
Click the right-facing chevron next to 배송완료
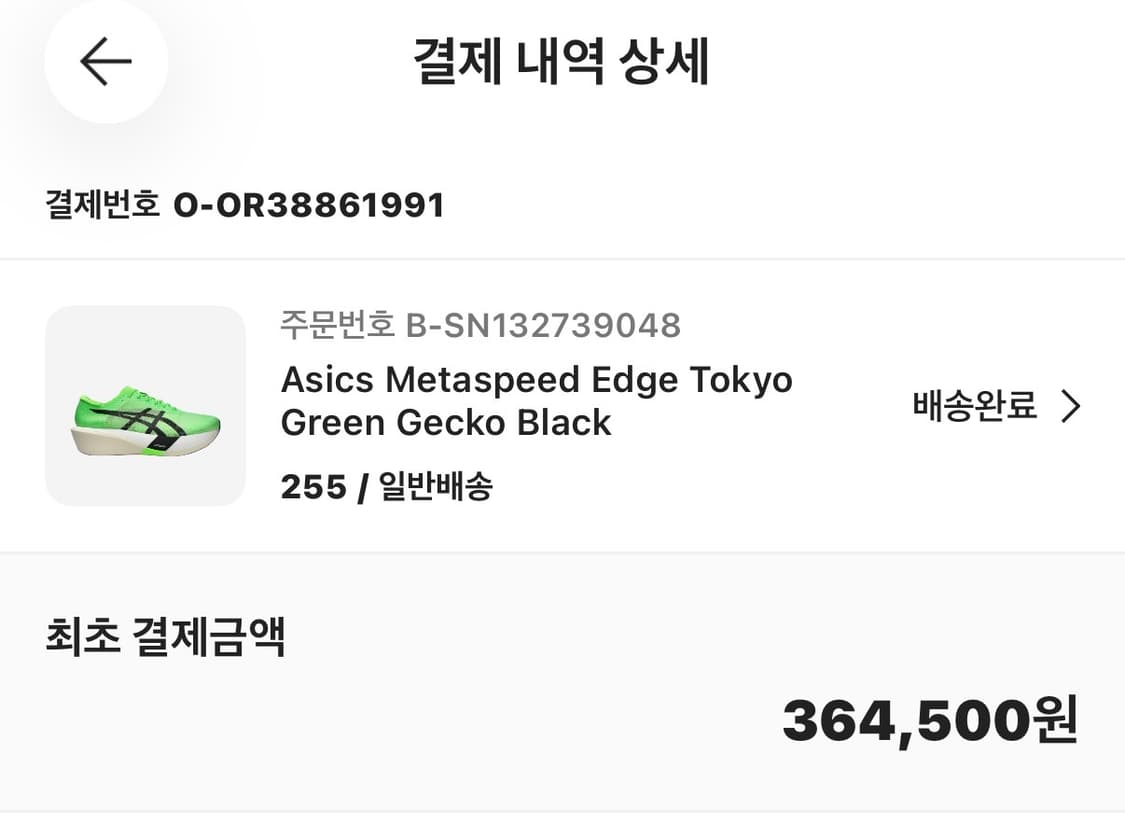click(1071, 406)
